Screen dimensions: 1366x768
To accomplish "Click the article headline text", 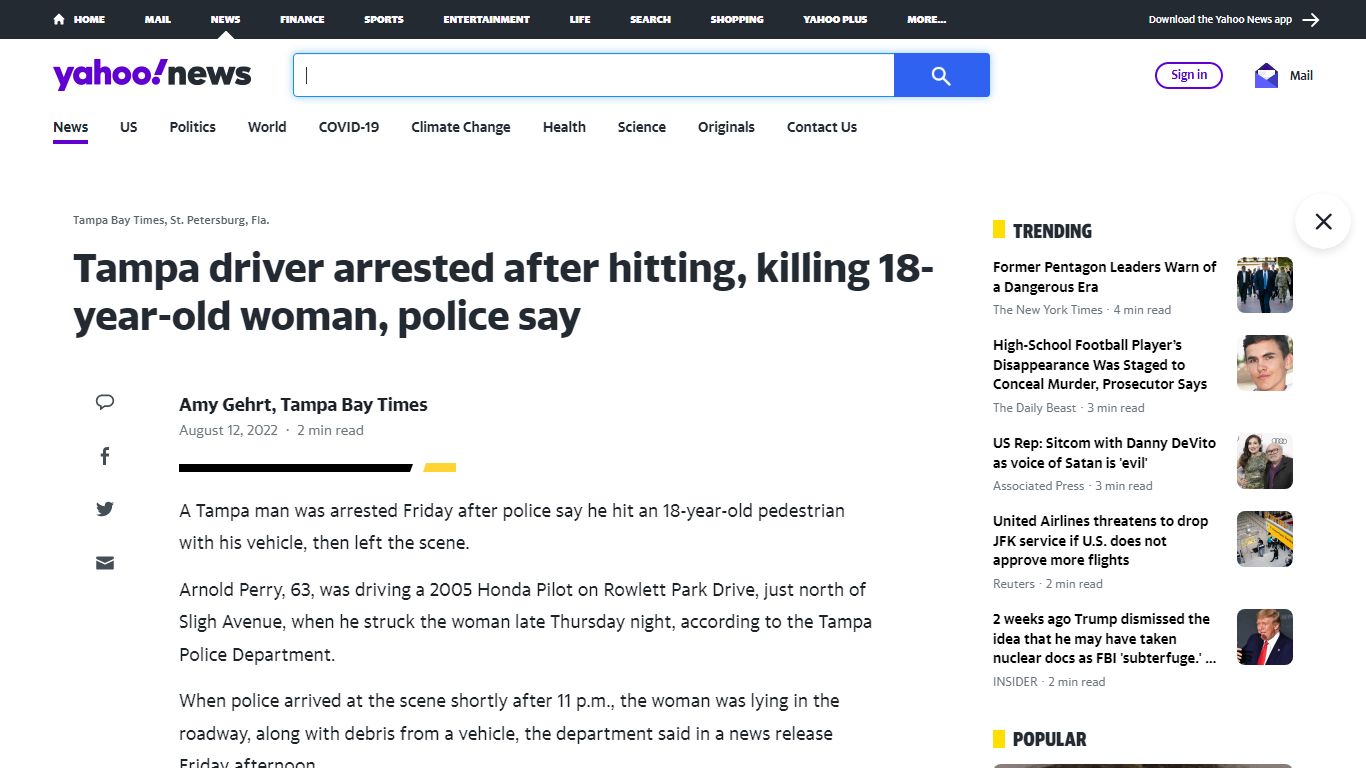I will click(x=503, y=293).
